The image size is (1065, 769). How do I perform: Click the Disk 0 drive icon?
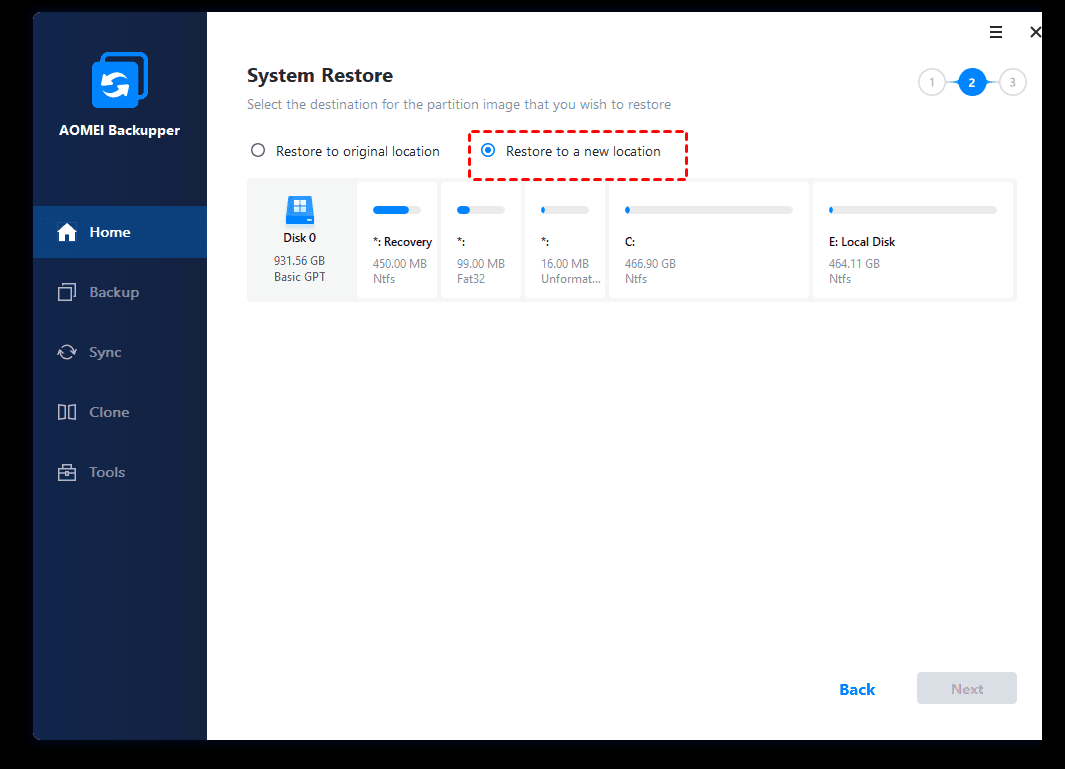(x=300, y=210)
